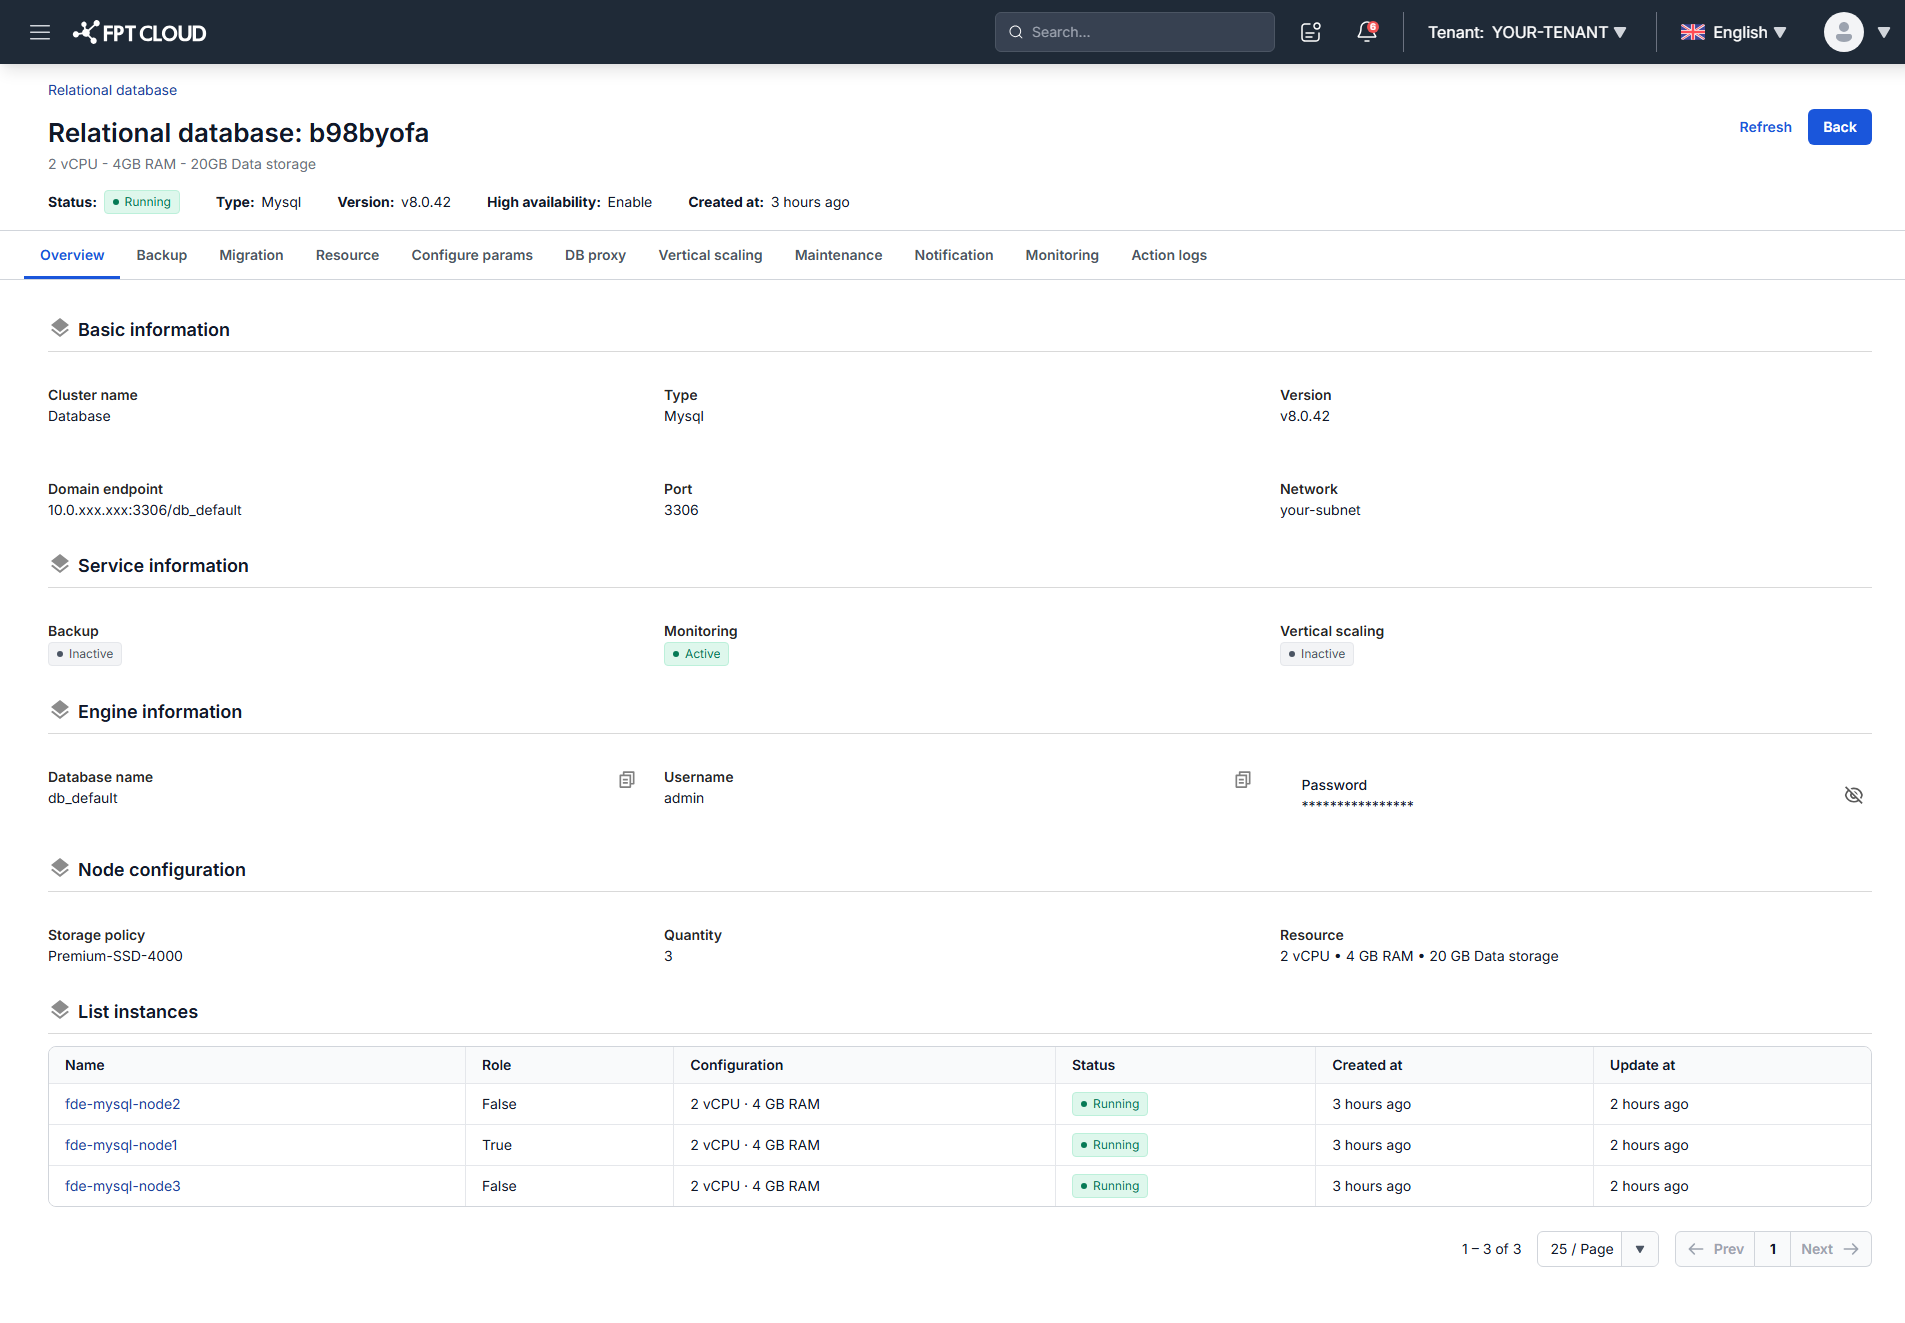Open instance fde-mysql-node1
The height and width of the screenshot is (1323, 1905).
tap(121, 1145)
